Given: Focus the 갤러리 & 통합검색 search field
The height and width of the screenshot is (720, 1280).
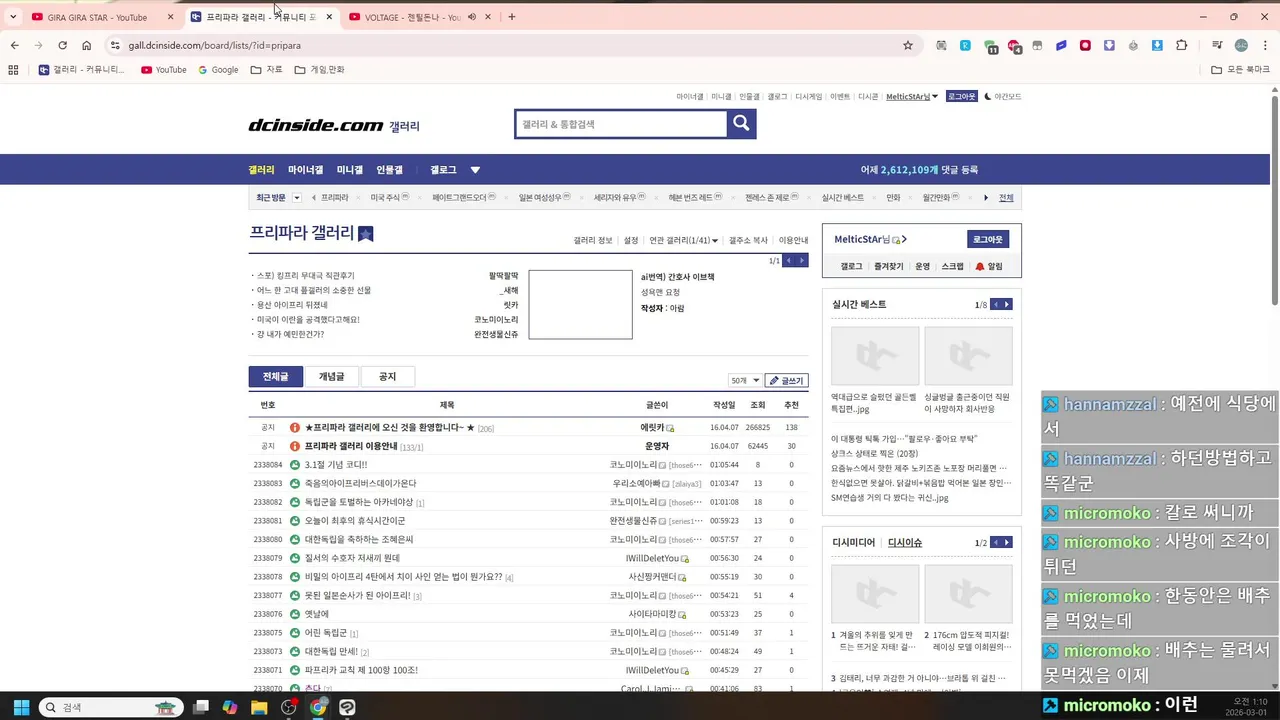Looking at the screenshot, I should coord(620,124).
